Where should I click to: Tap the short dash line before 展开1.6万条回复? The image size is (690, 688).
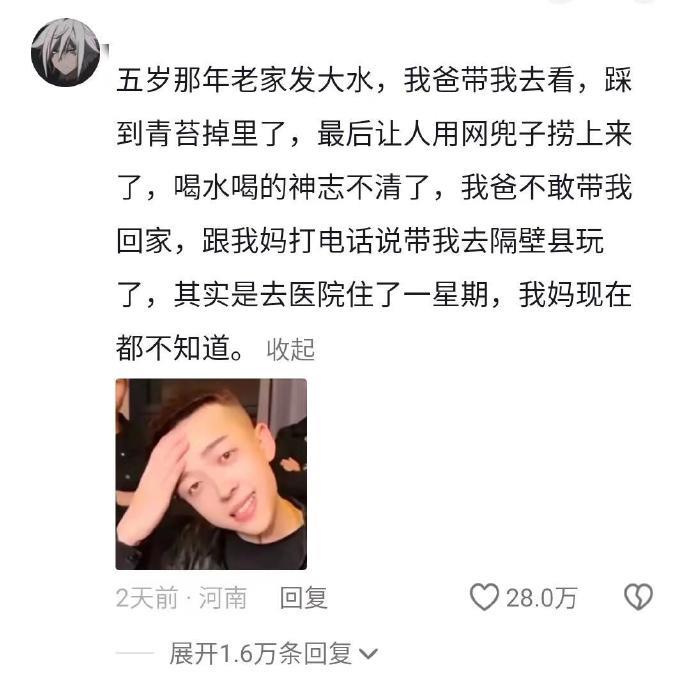click(x=135, y=653)
